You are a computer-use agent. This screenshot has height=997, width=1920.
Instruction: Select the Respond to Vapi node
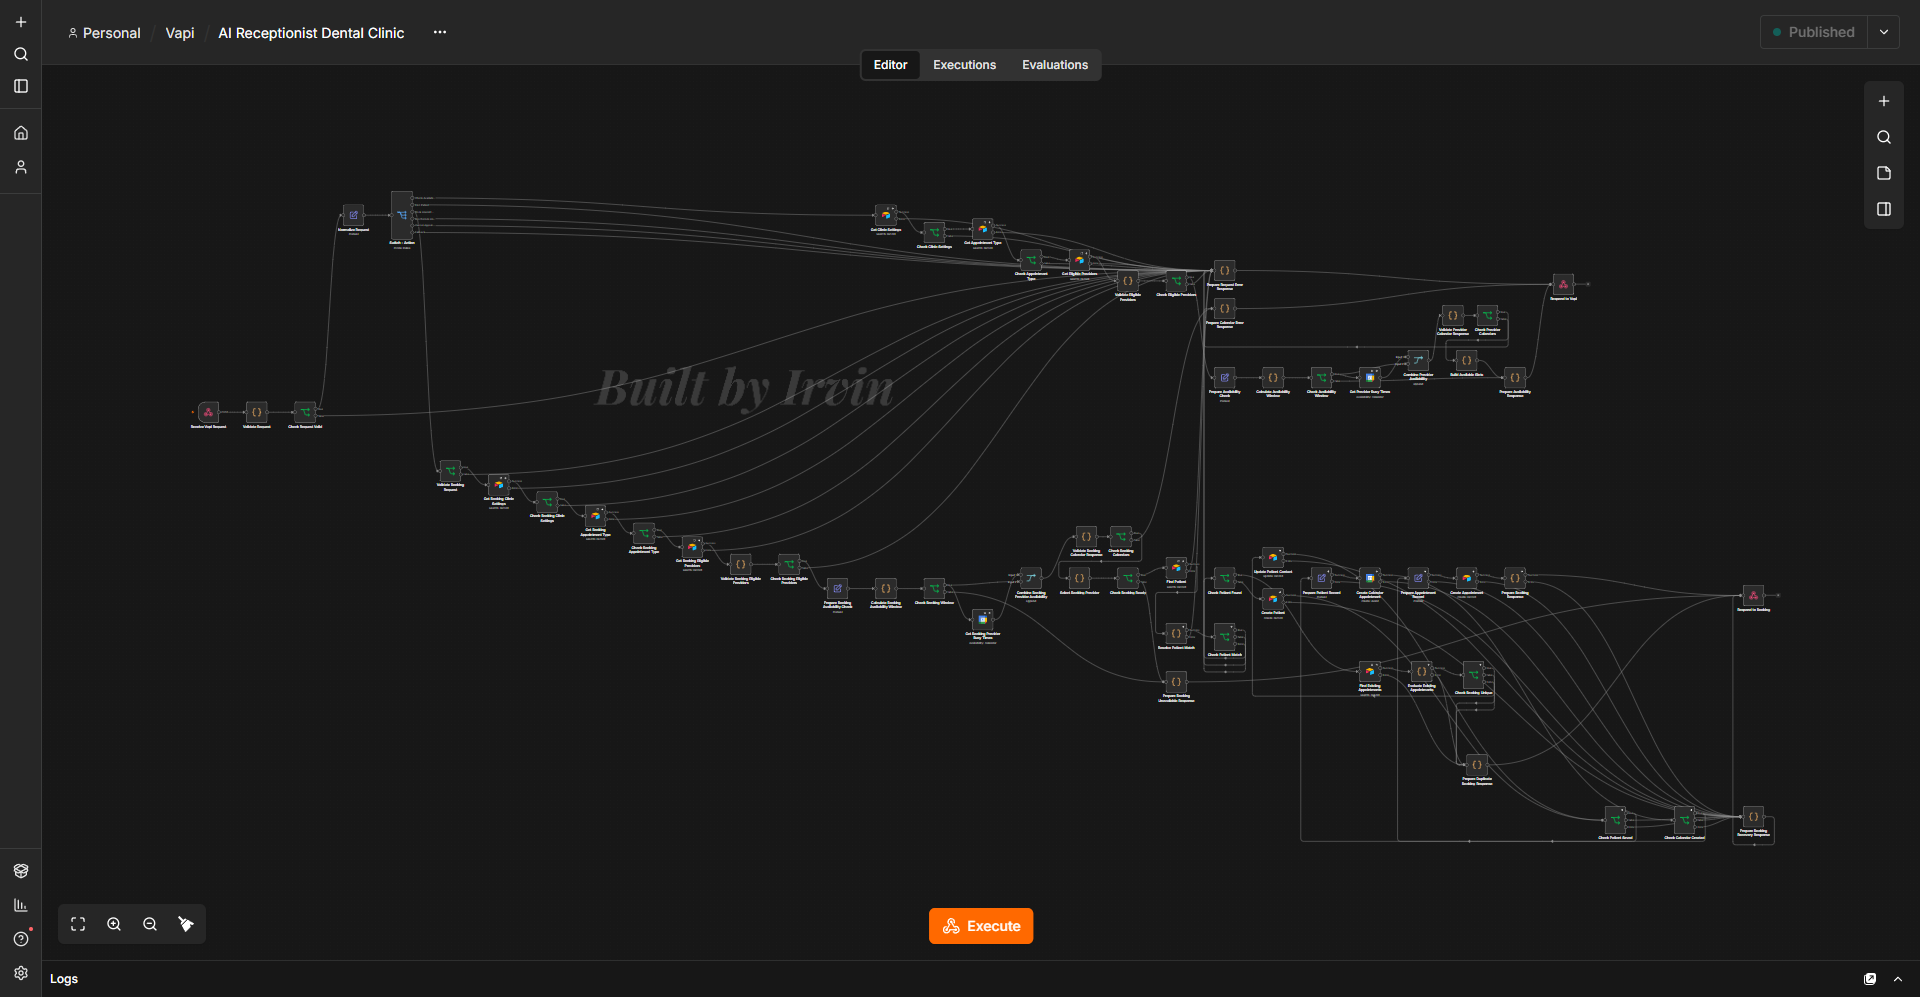coord(1563,284)
